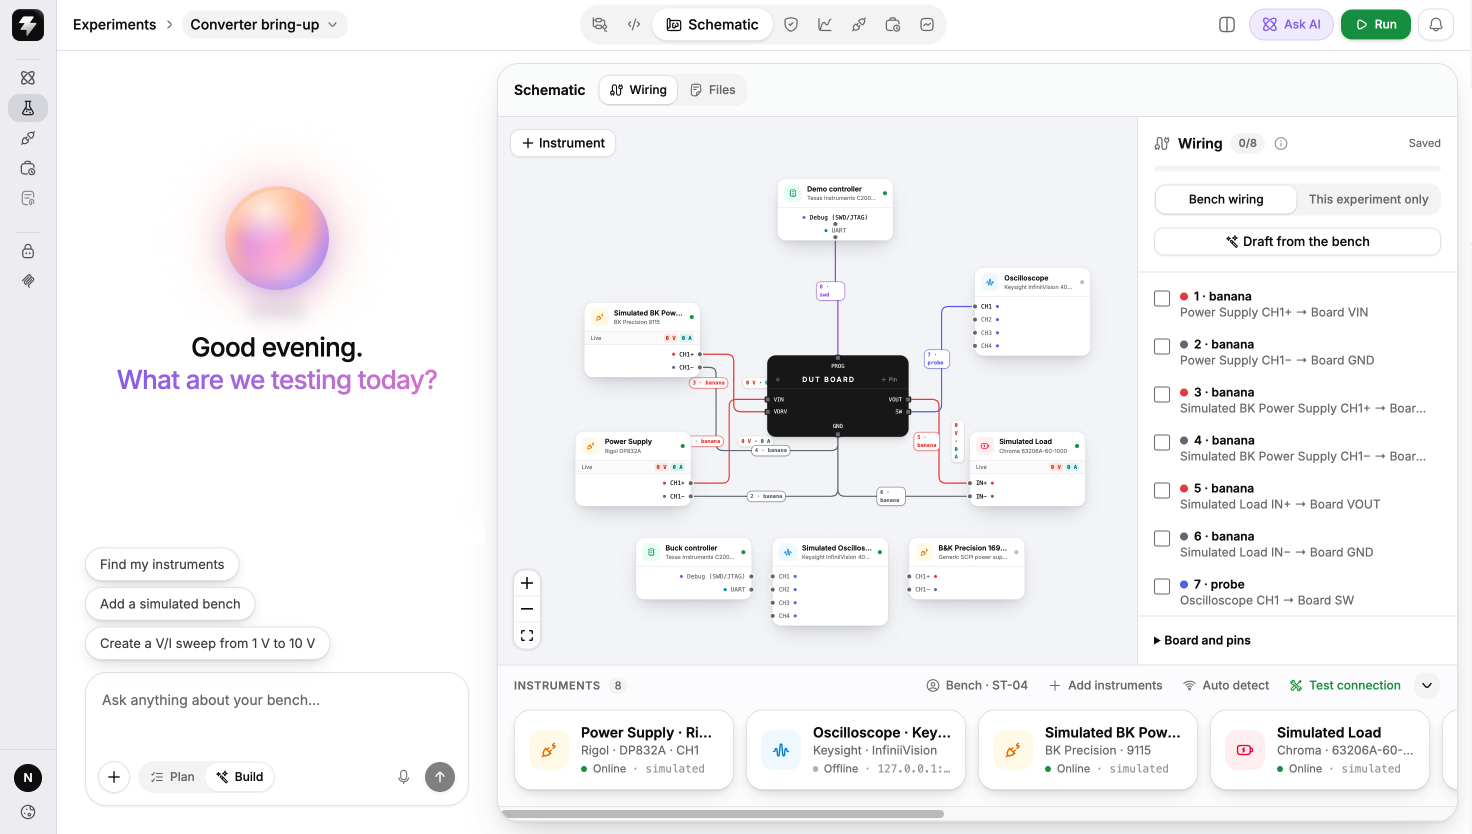This screenshot has height=834, width=1472.
Task: Switch to Plan mode
Action: click(172, 777)
